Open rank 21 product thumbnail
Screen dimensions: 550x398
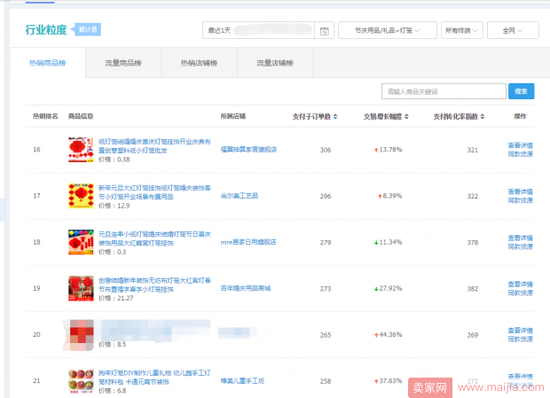point(81,381)
